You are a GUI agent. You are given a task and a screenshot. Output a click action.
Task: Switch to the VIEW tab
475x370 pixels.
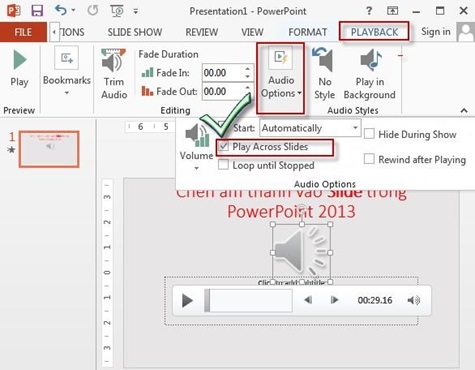coord(252,32)
